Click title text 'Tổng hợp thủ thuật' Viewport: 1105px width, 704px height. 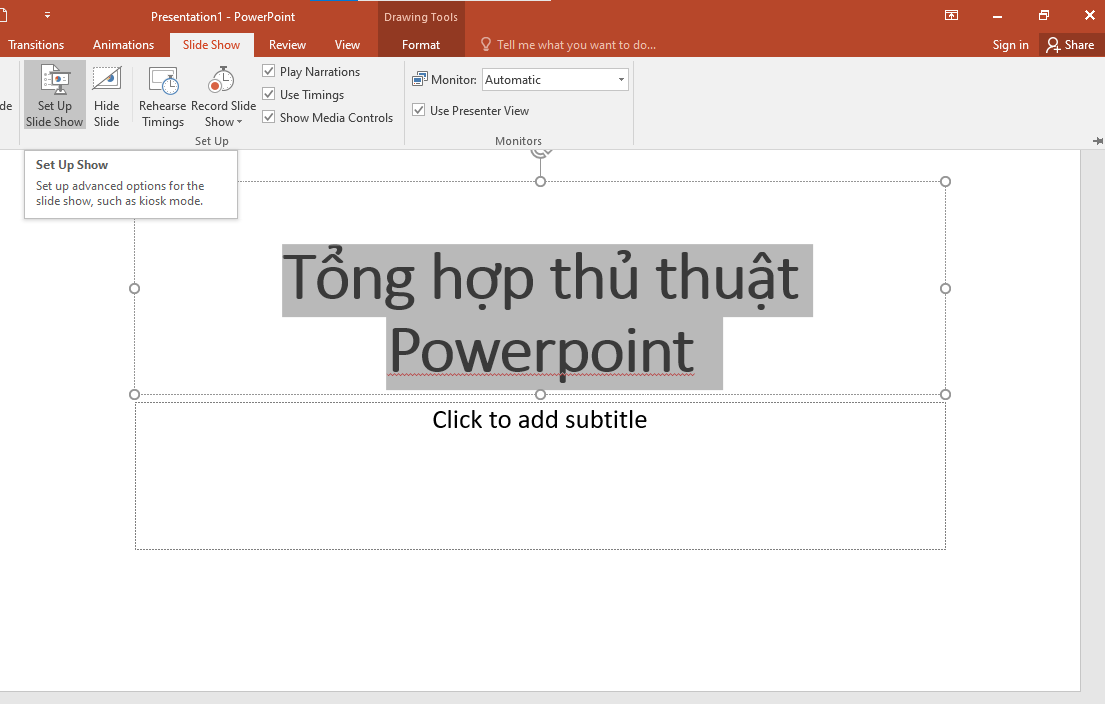pos(541,278)
